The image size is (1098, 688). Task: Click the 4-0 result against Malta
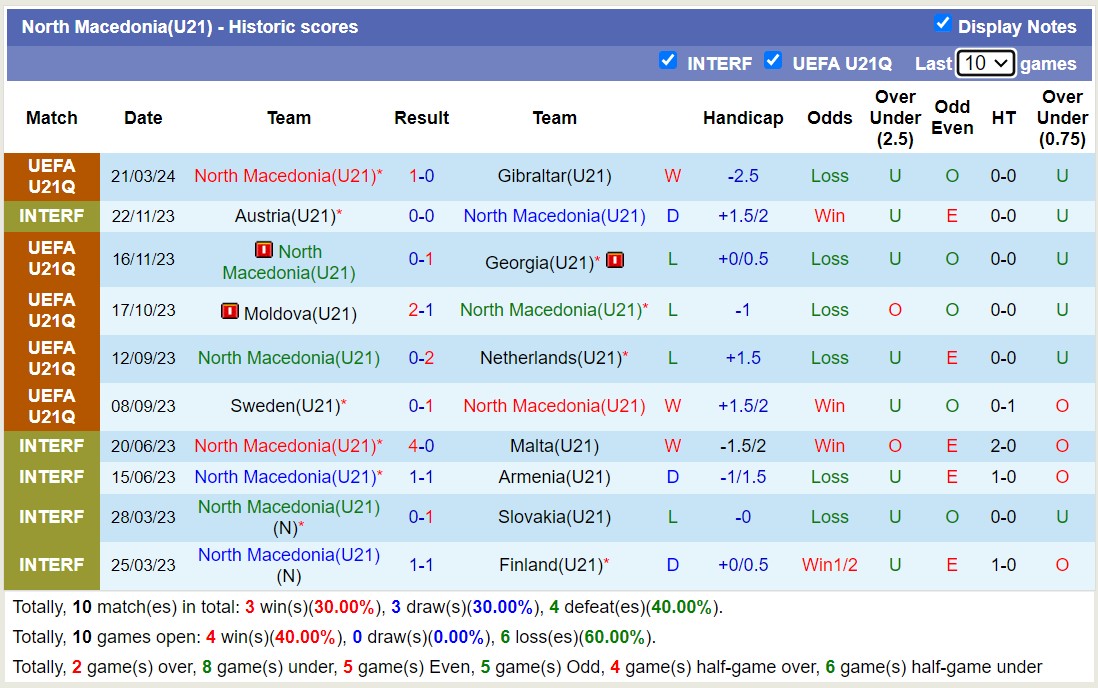[x=421, y=446]
